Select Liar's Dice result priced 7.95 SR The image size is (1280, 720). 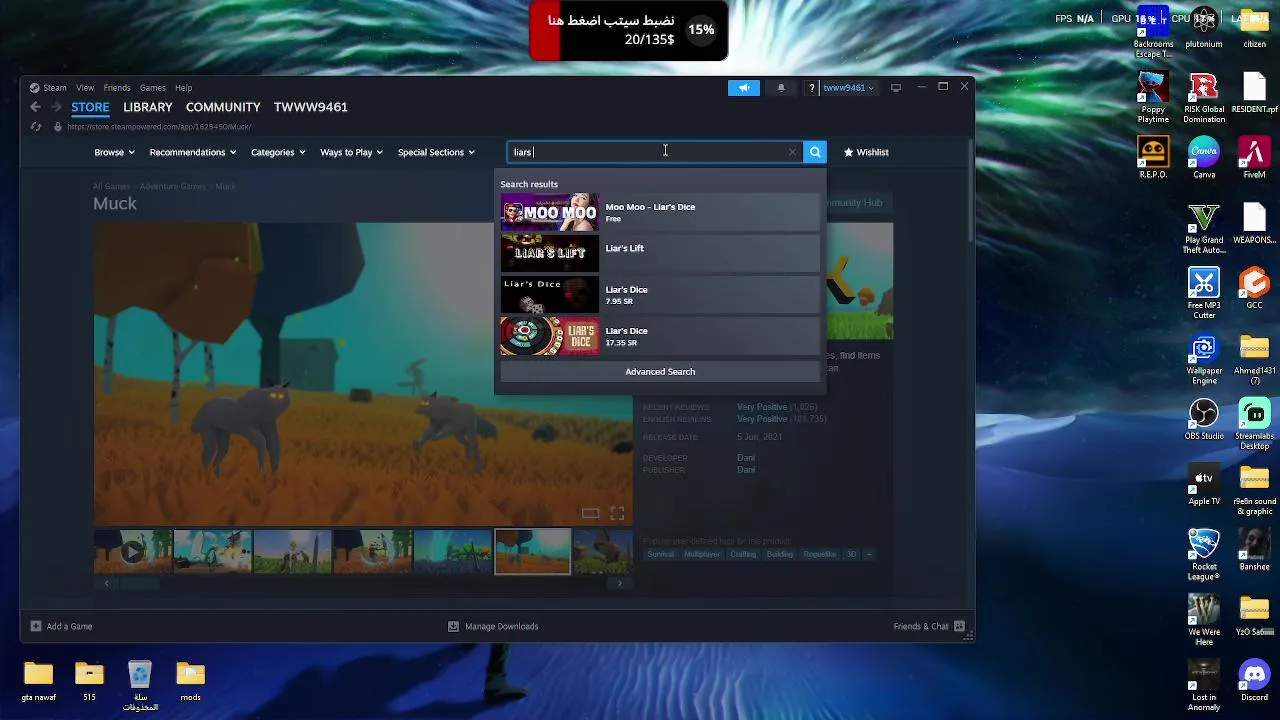click(x=660, y=295)
